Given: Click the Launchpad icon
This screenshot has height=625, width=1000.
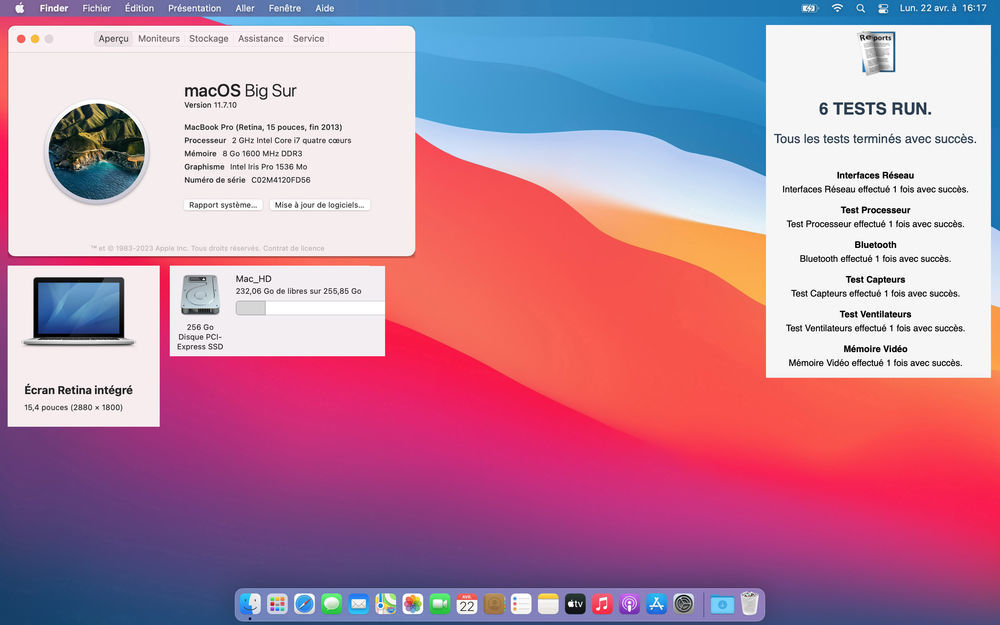Looking at the screenshot, I should [x=278, y=604].
